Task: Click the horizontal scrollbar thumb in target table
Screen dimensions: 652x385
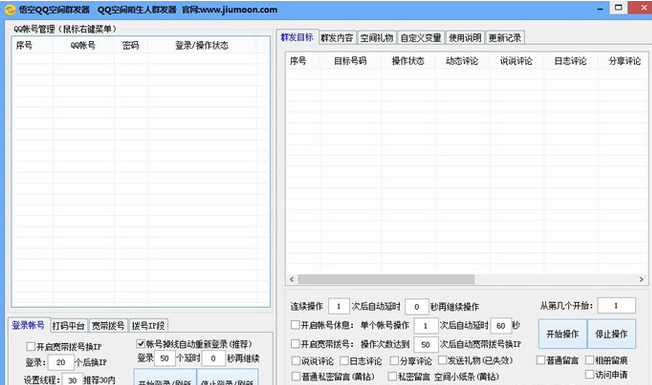Action: (x=386, y=279)
